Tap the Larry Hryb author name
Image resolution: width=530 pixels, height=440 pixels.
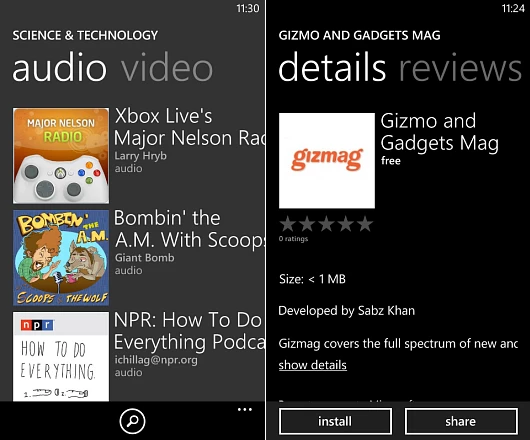(x=140, y=156)
